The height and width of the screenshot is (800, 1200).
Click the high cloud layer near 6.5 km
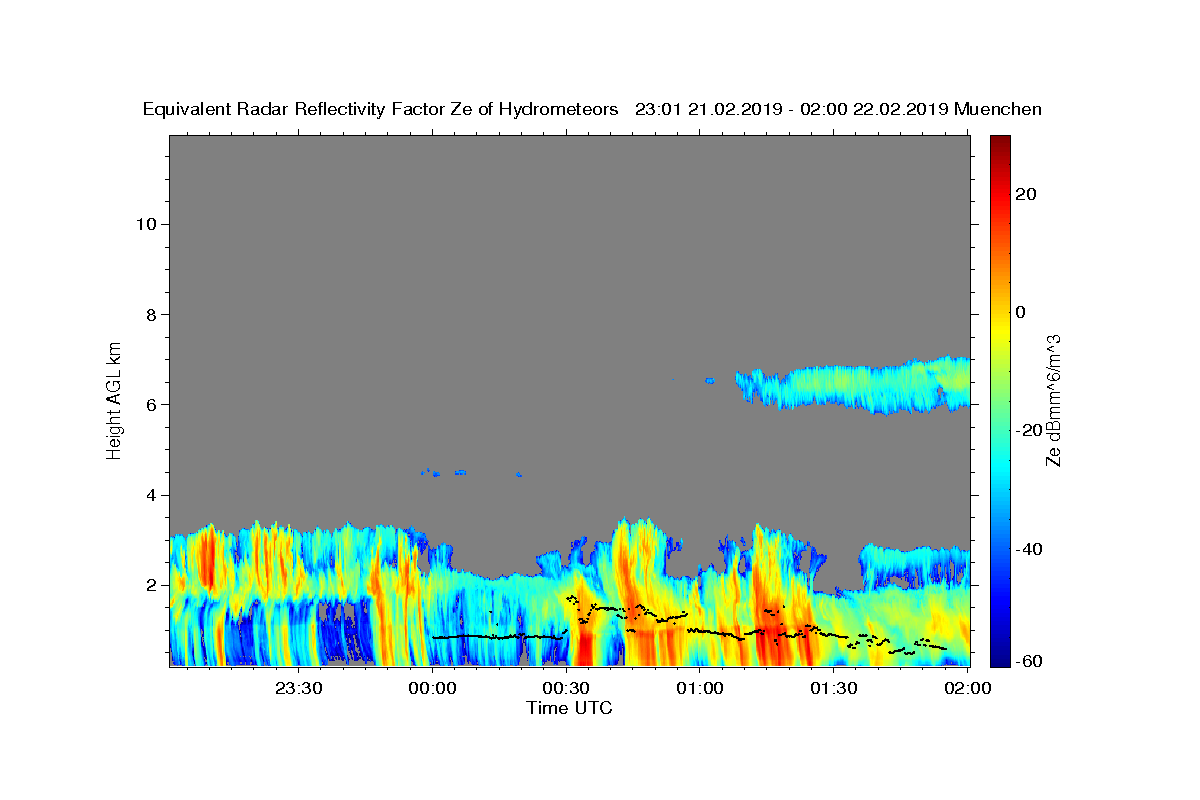852,386
